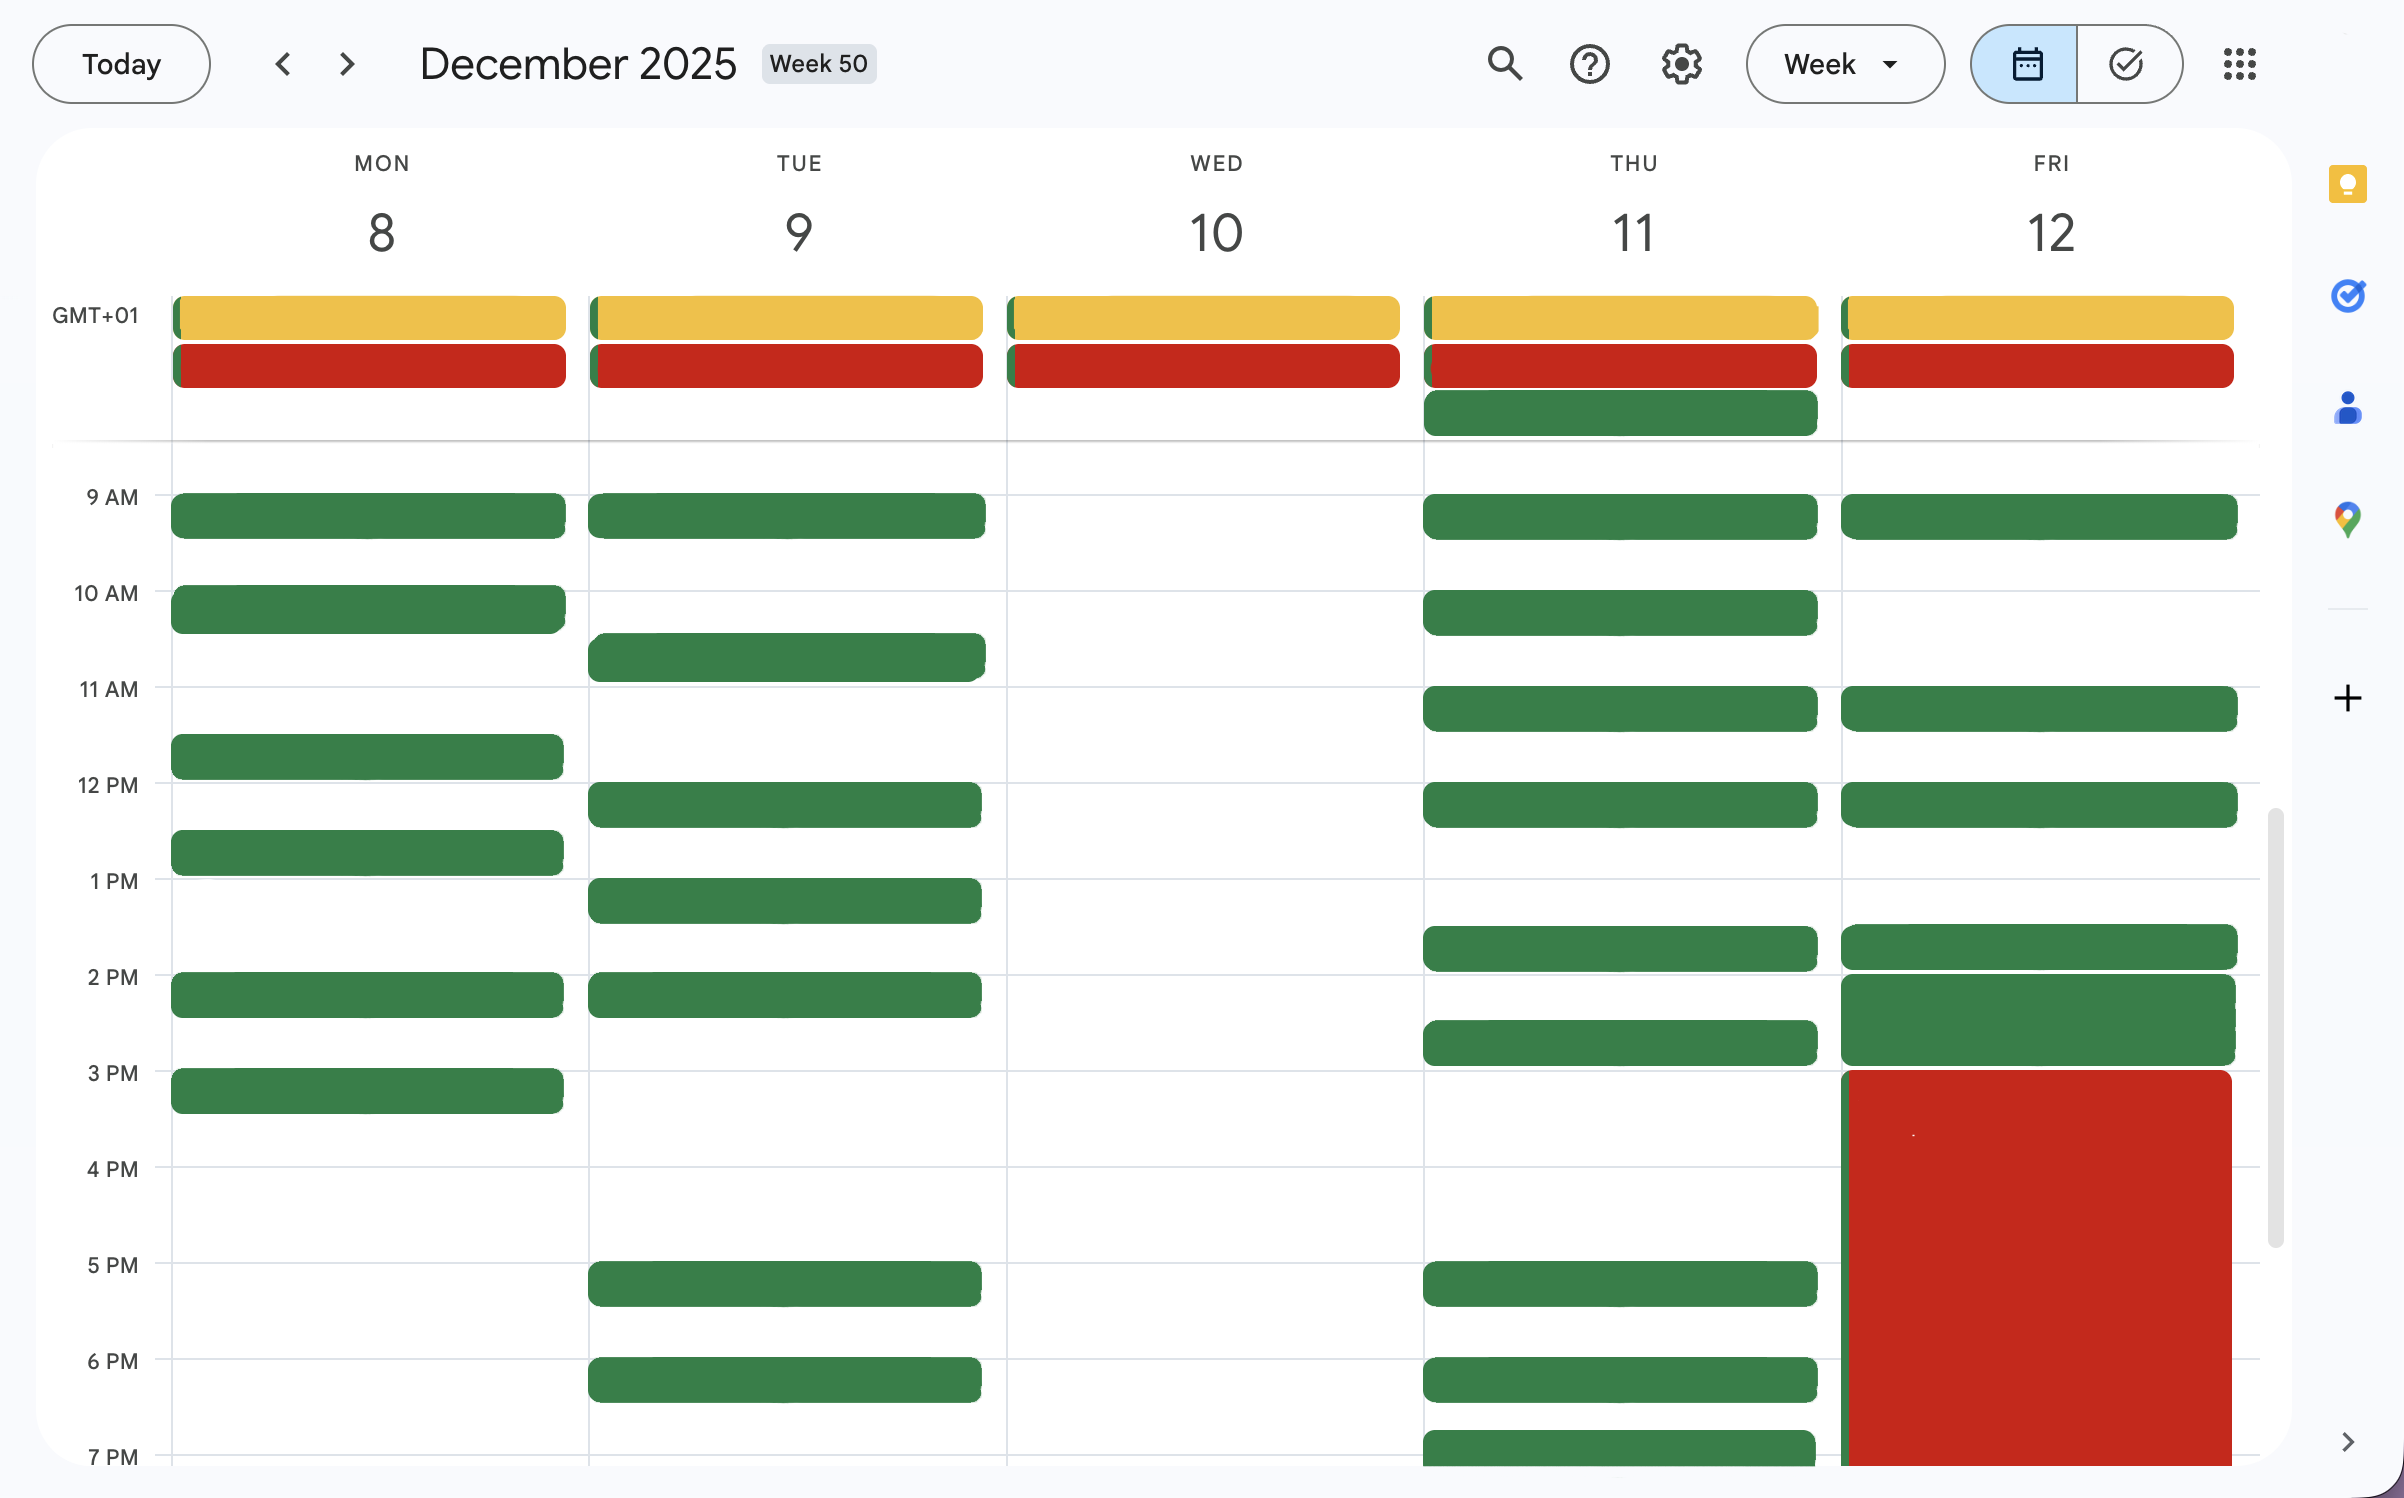Open large red Friday afternoon event
The width and height of the screenshot is (2404, 1498).
click(x=2040, y=1265)
